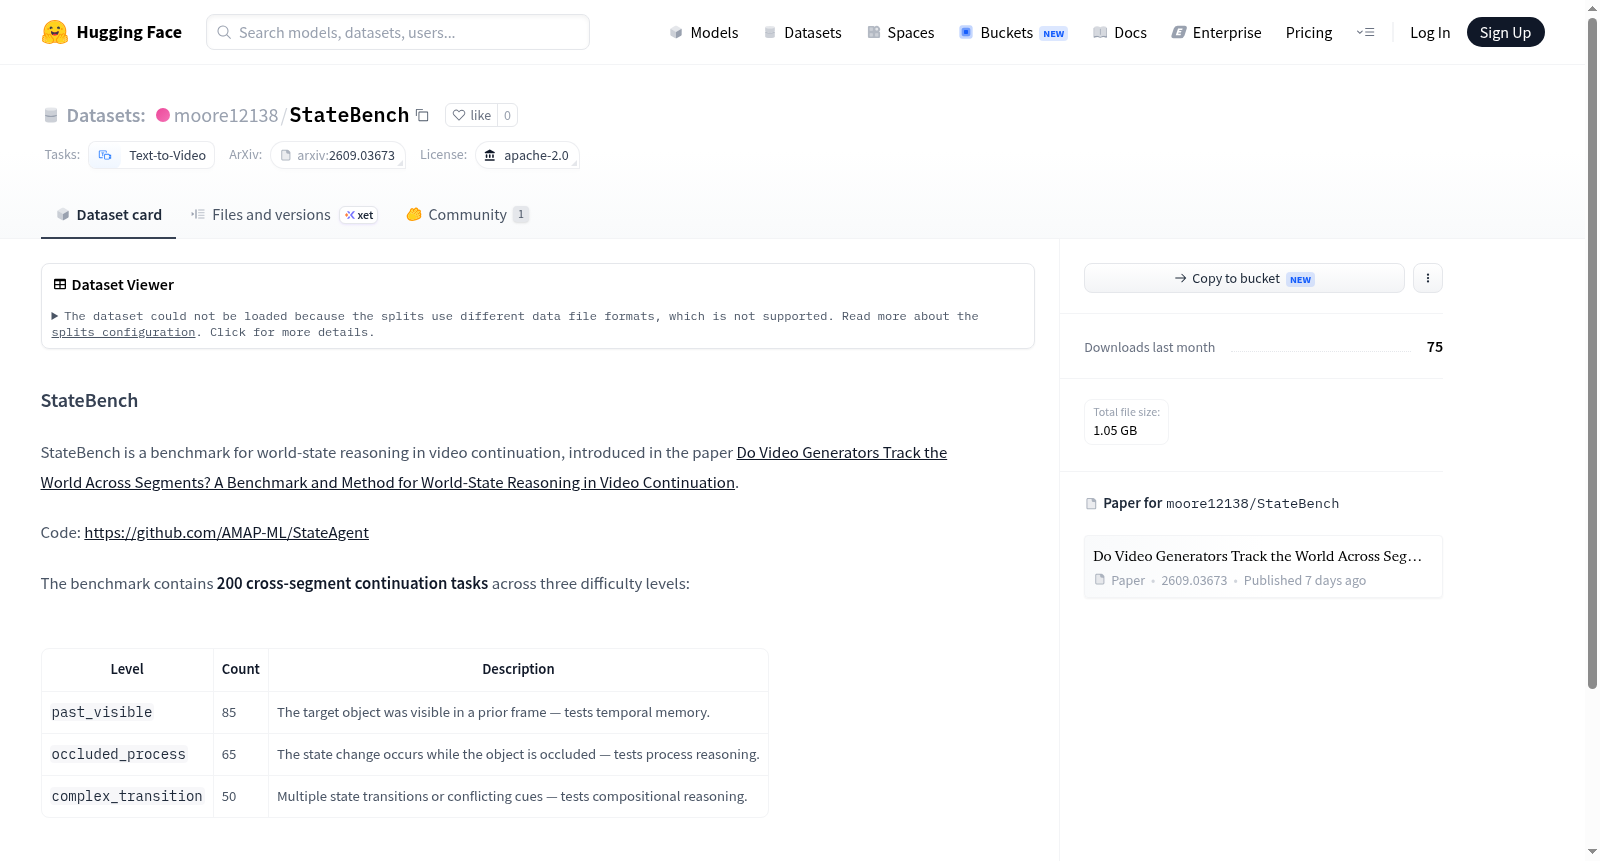
Task: Click the downloads count 75
Action: [1435, 347]
